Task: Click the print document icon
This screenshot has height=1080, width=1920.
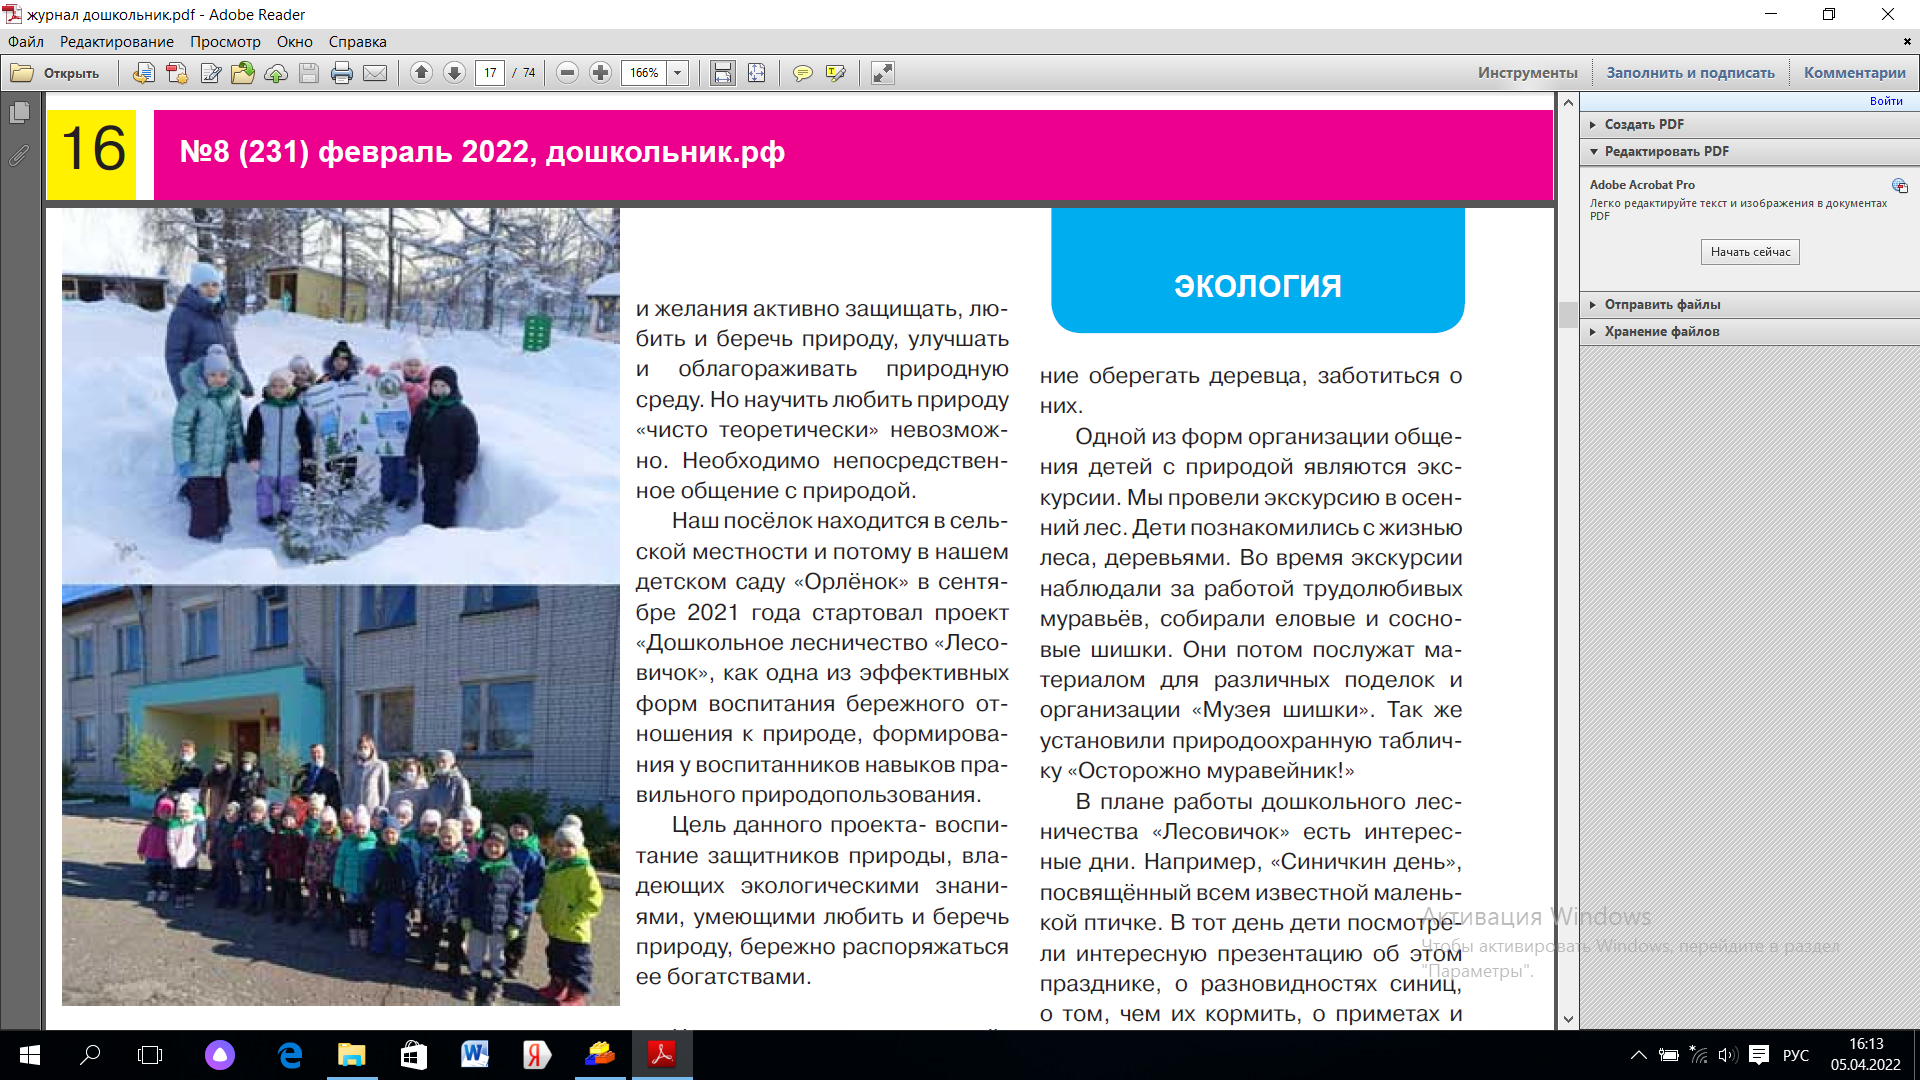Action: coord(342,73)
